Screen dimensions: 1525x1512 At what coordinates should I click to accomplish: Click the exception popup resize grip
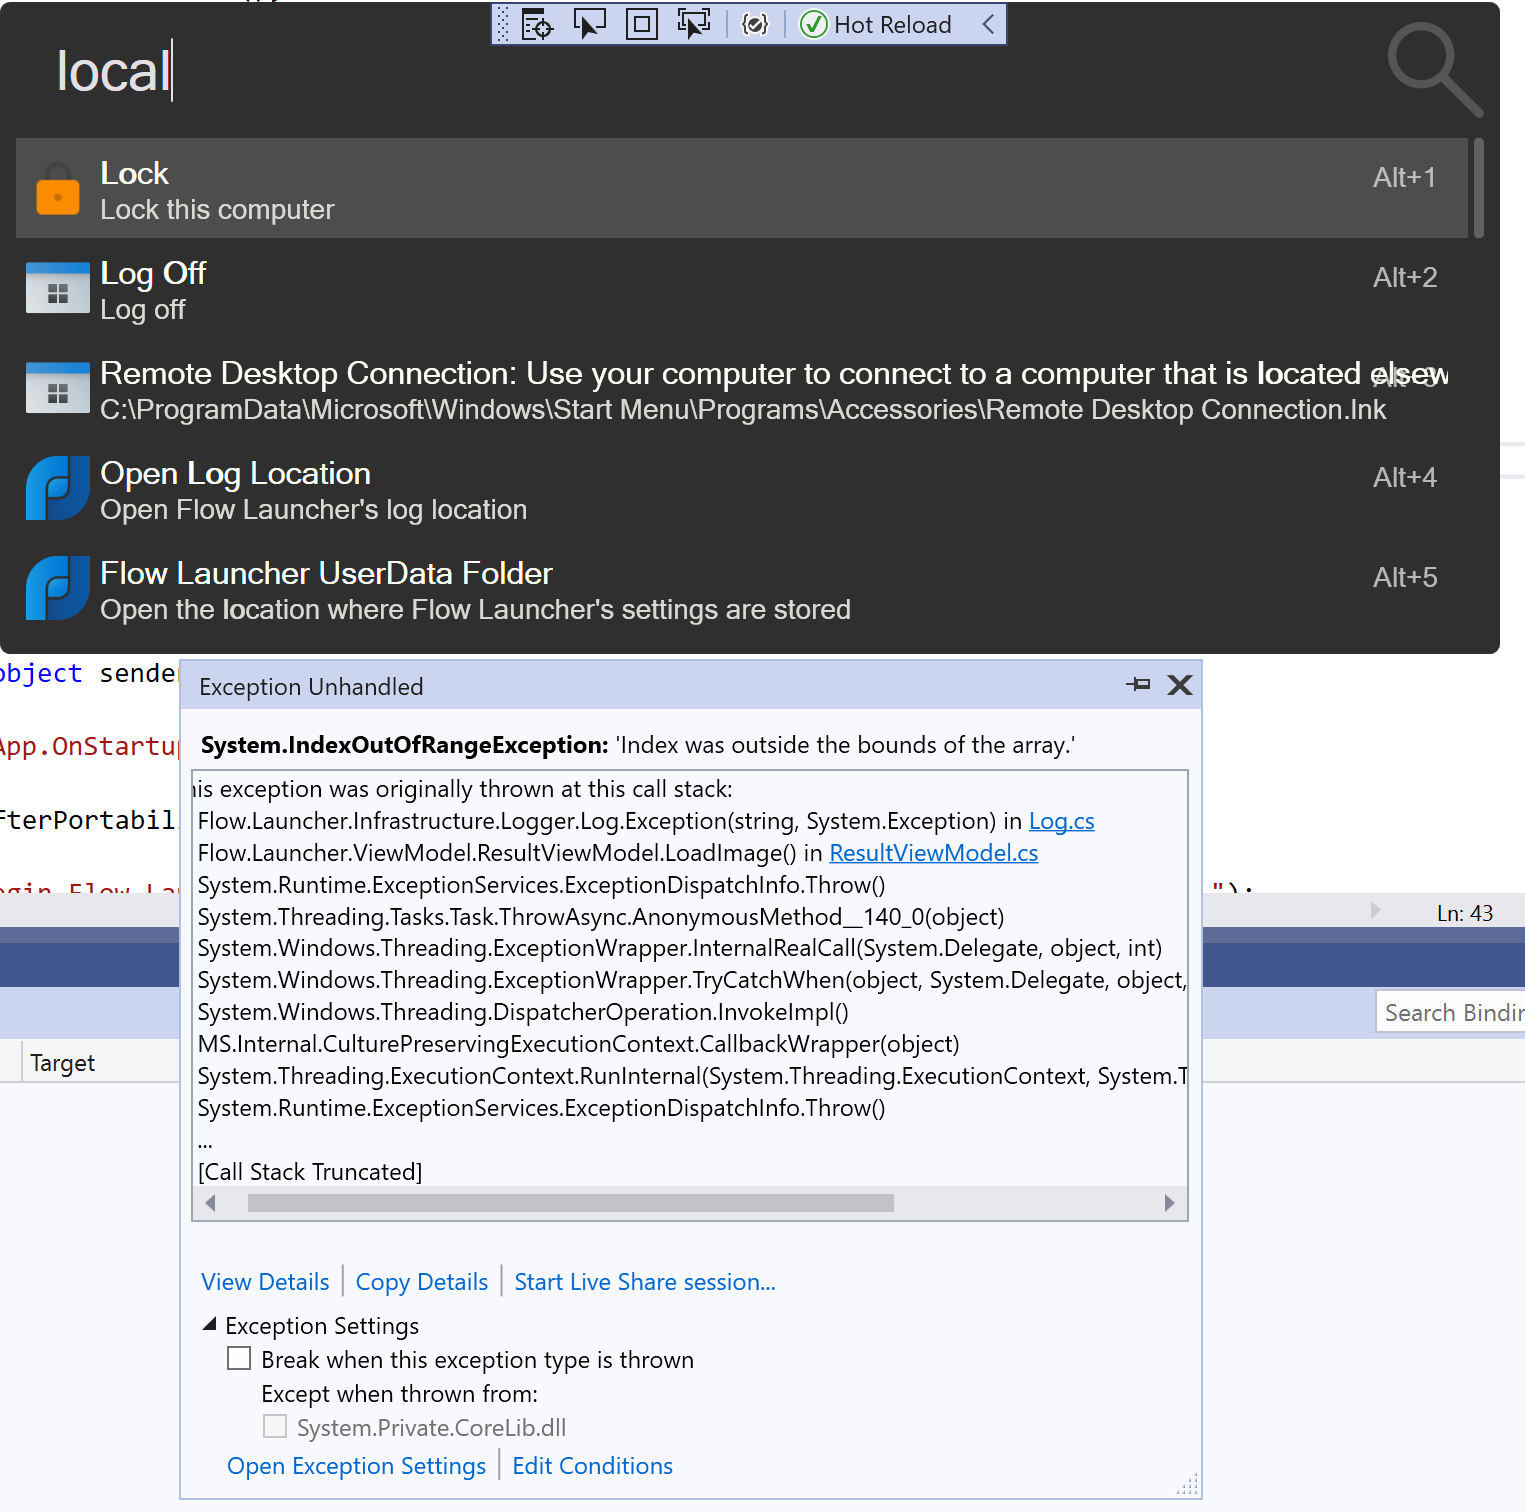coord(1187,1485)
